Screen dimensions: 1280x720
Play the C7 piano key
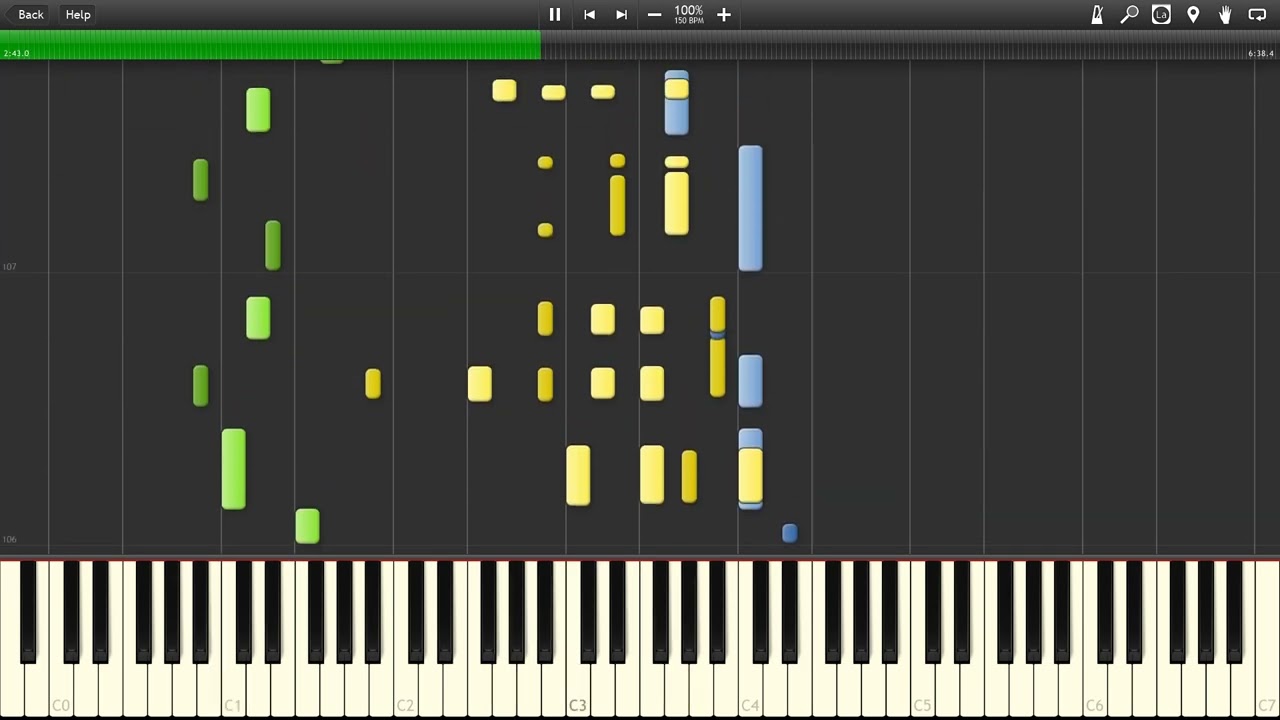[x=1267, y=690]
